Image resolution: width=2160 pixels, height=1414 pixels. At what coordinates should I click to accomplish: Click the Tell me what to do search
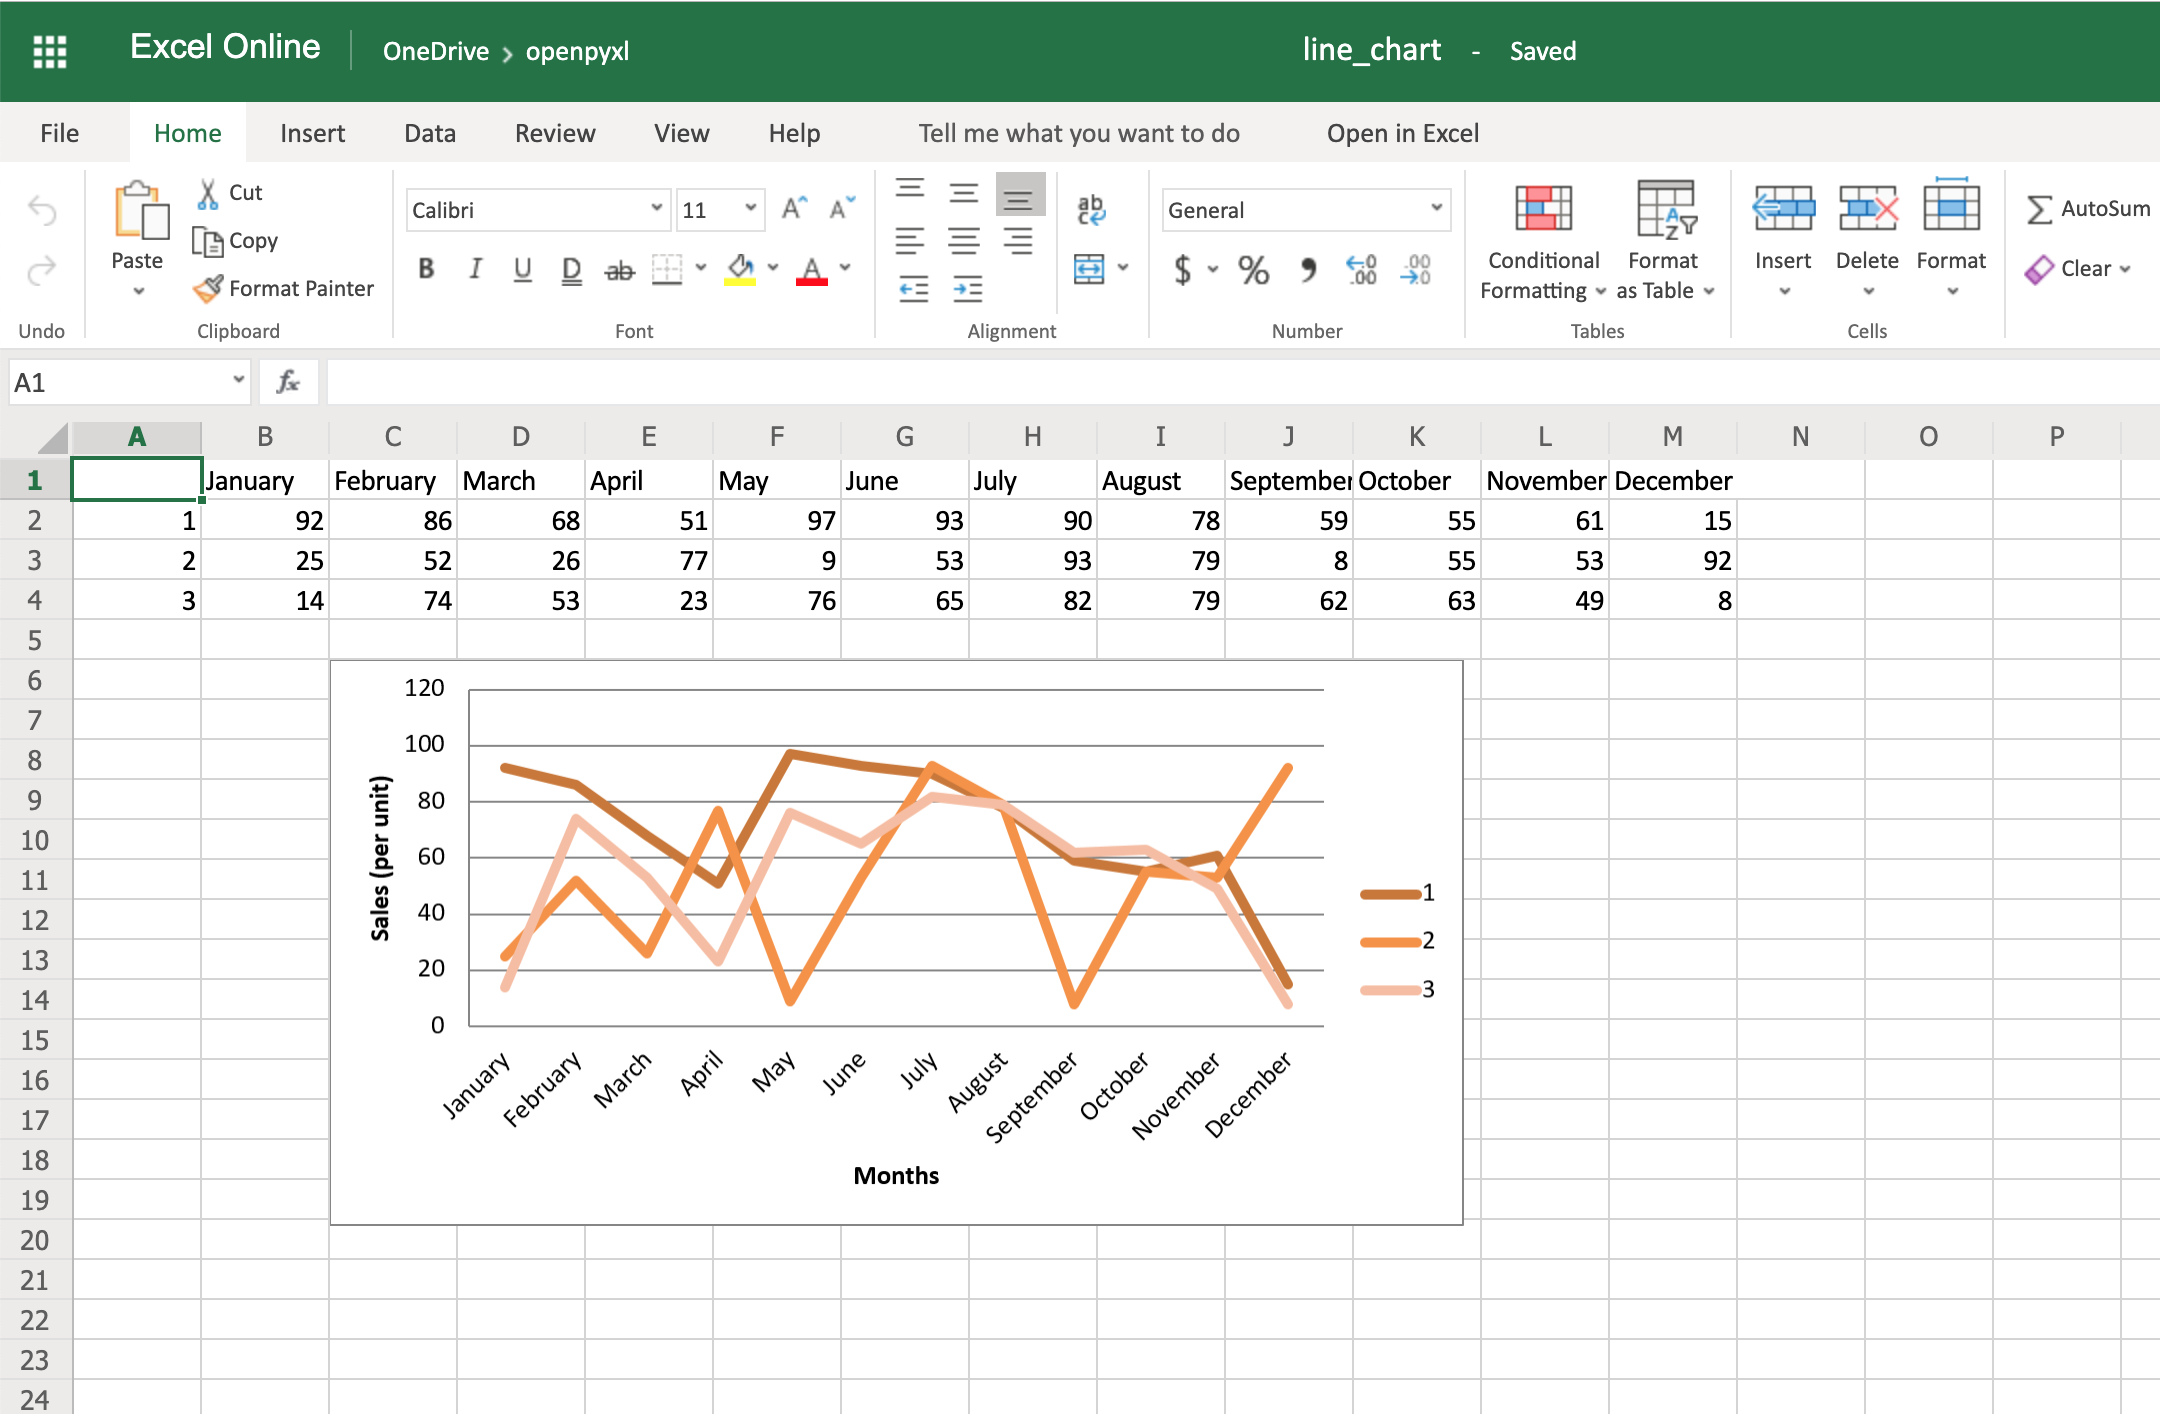pyautogui.click(x=1078, y=131)
